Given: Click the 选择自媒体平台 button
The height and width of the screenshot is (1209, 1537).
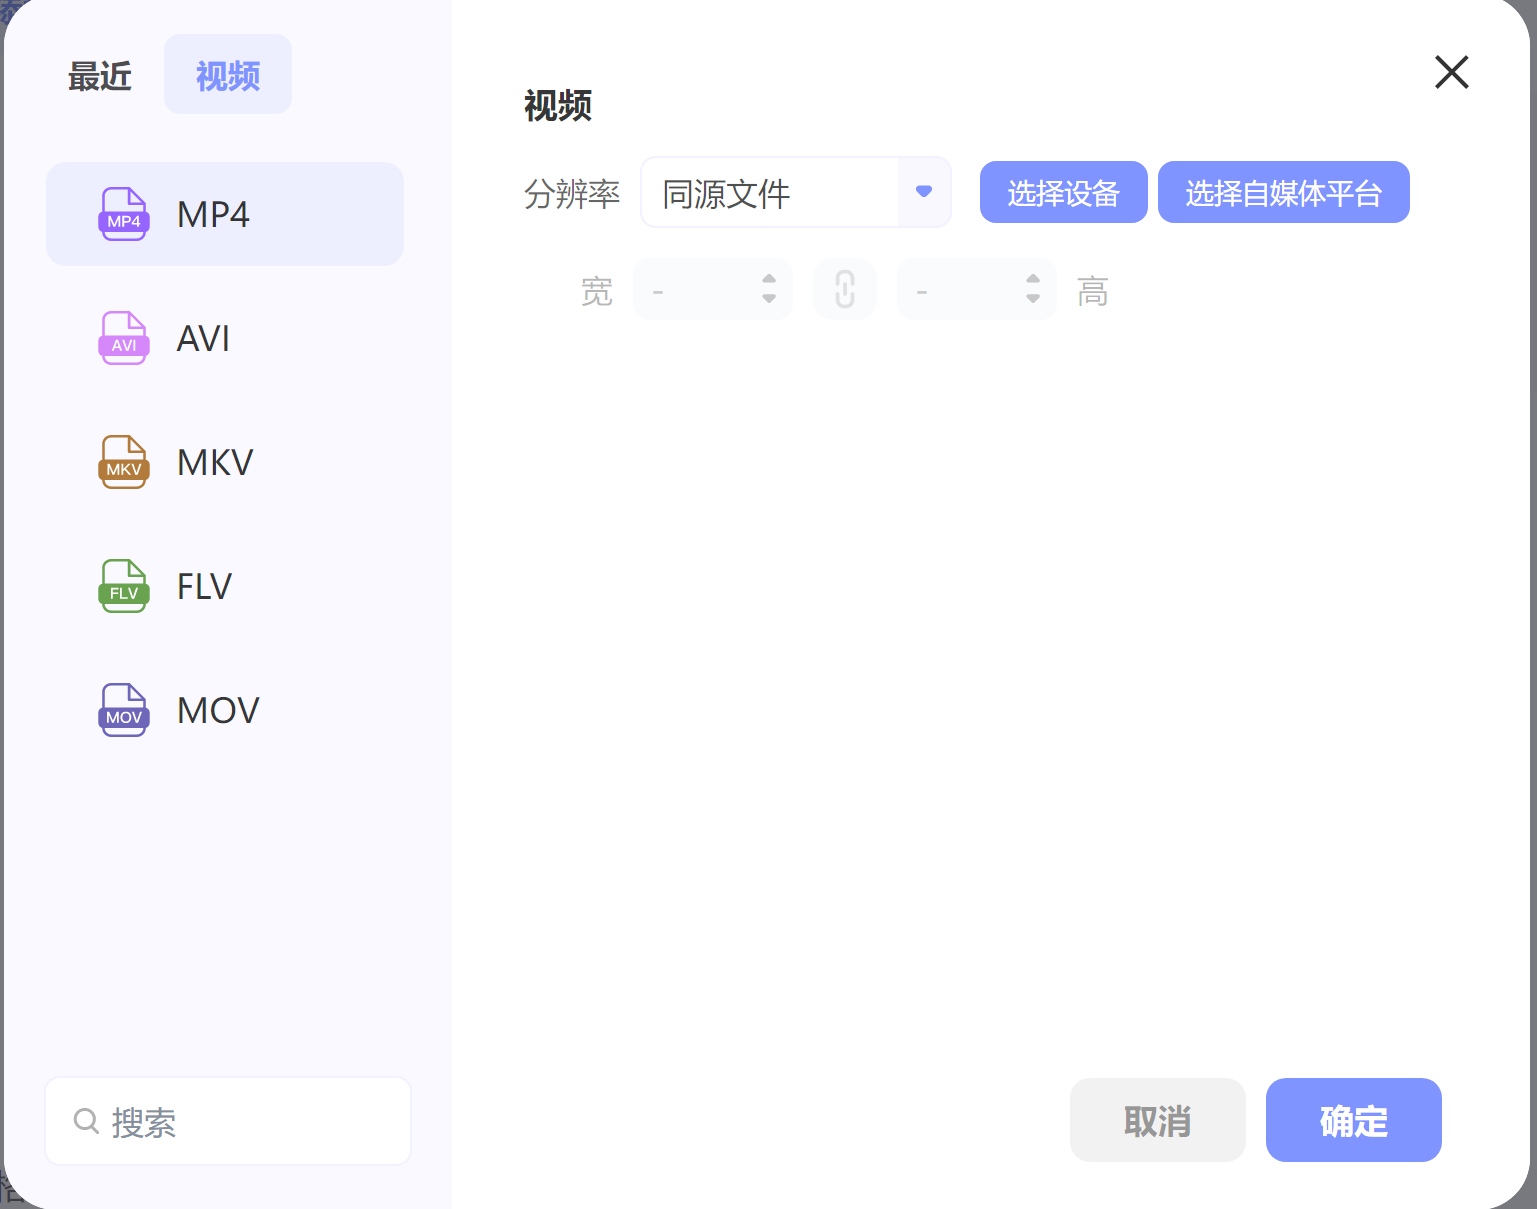Looking at the screenshot, I should point(1283,192).
